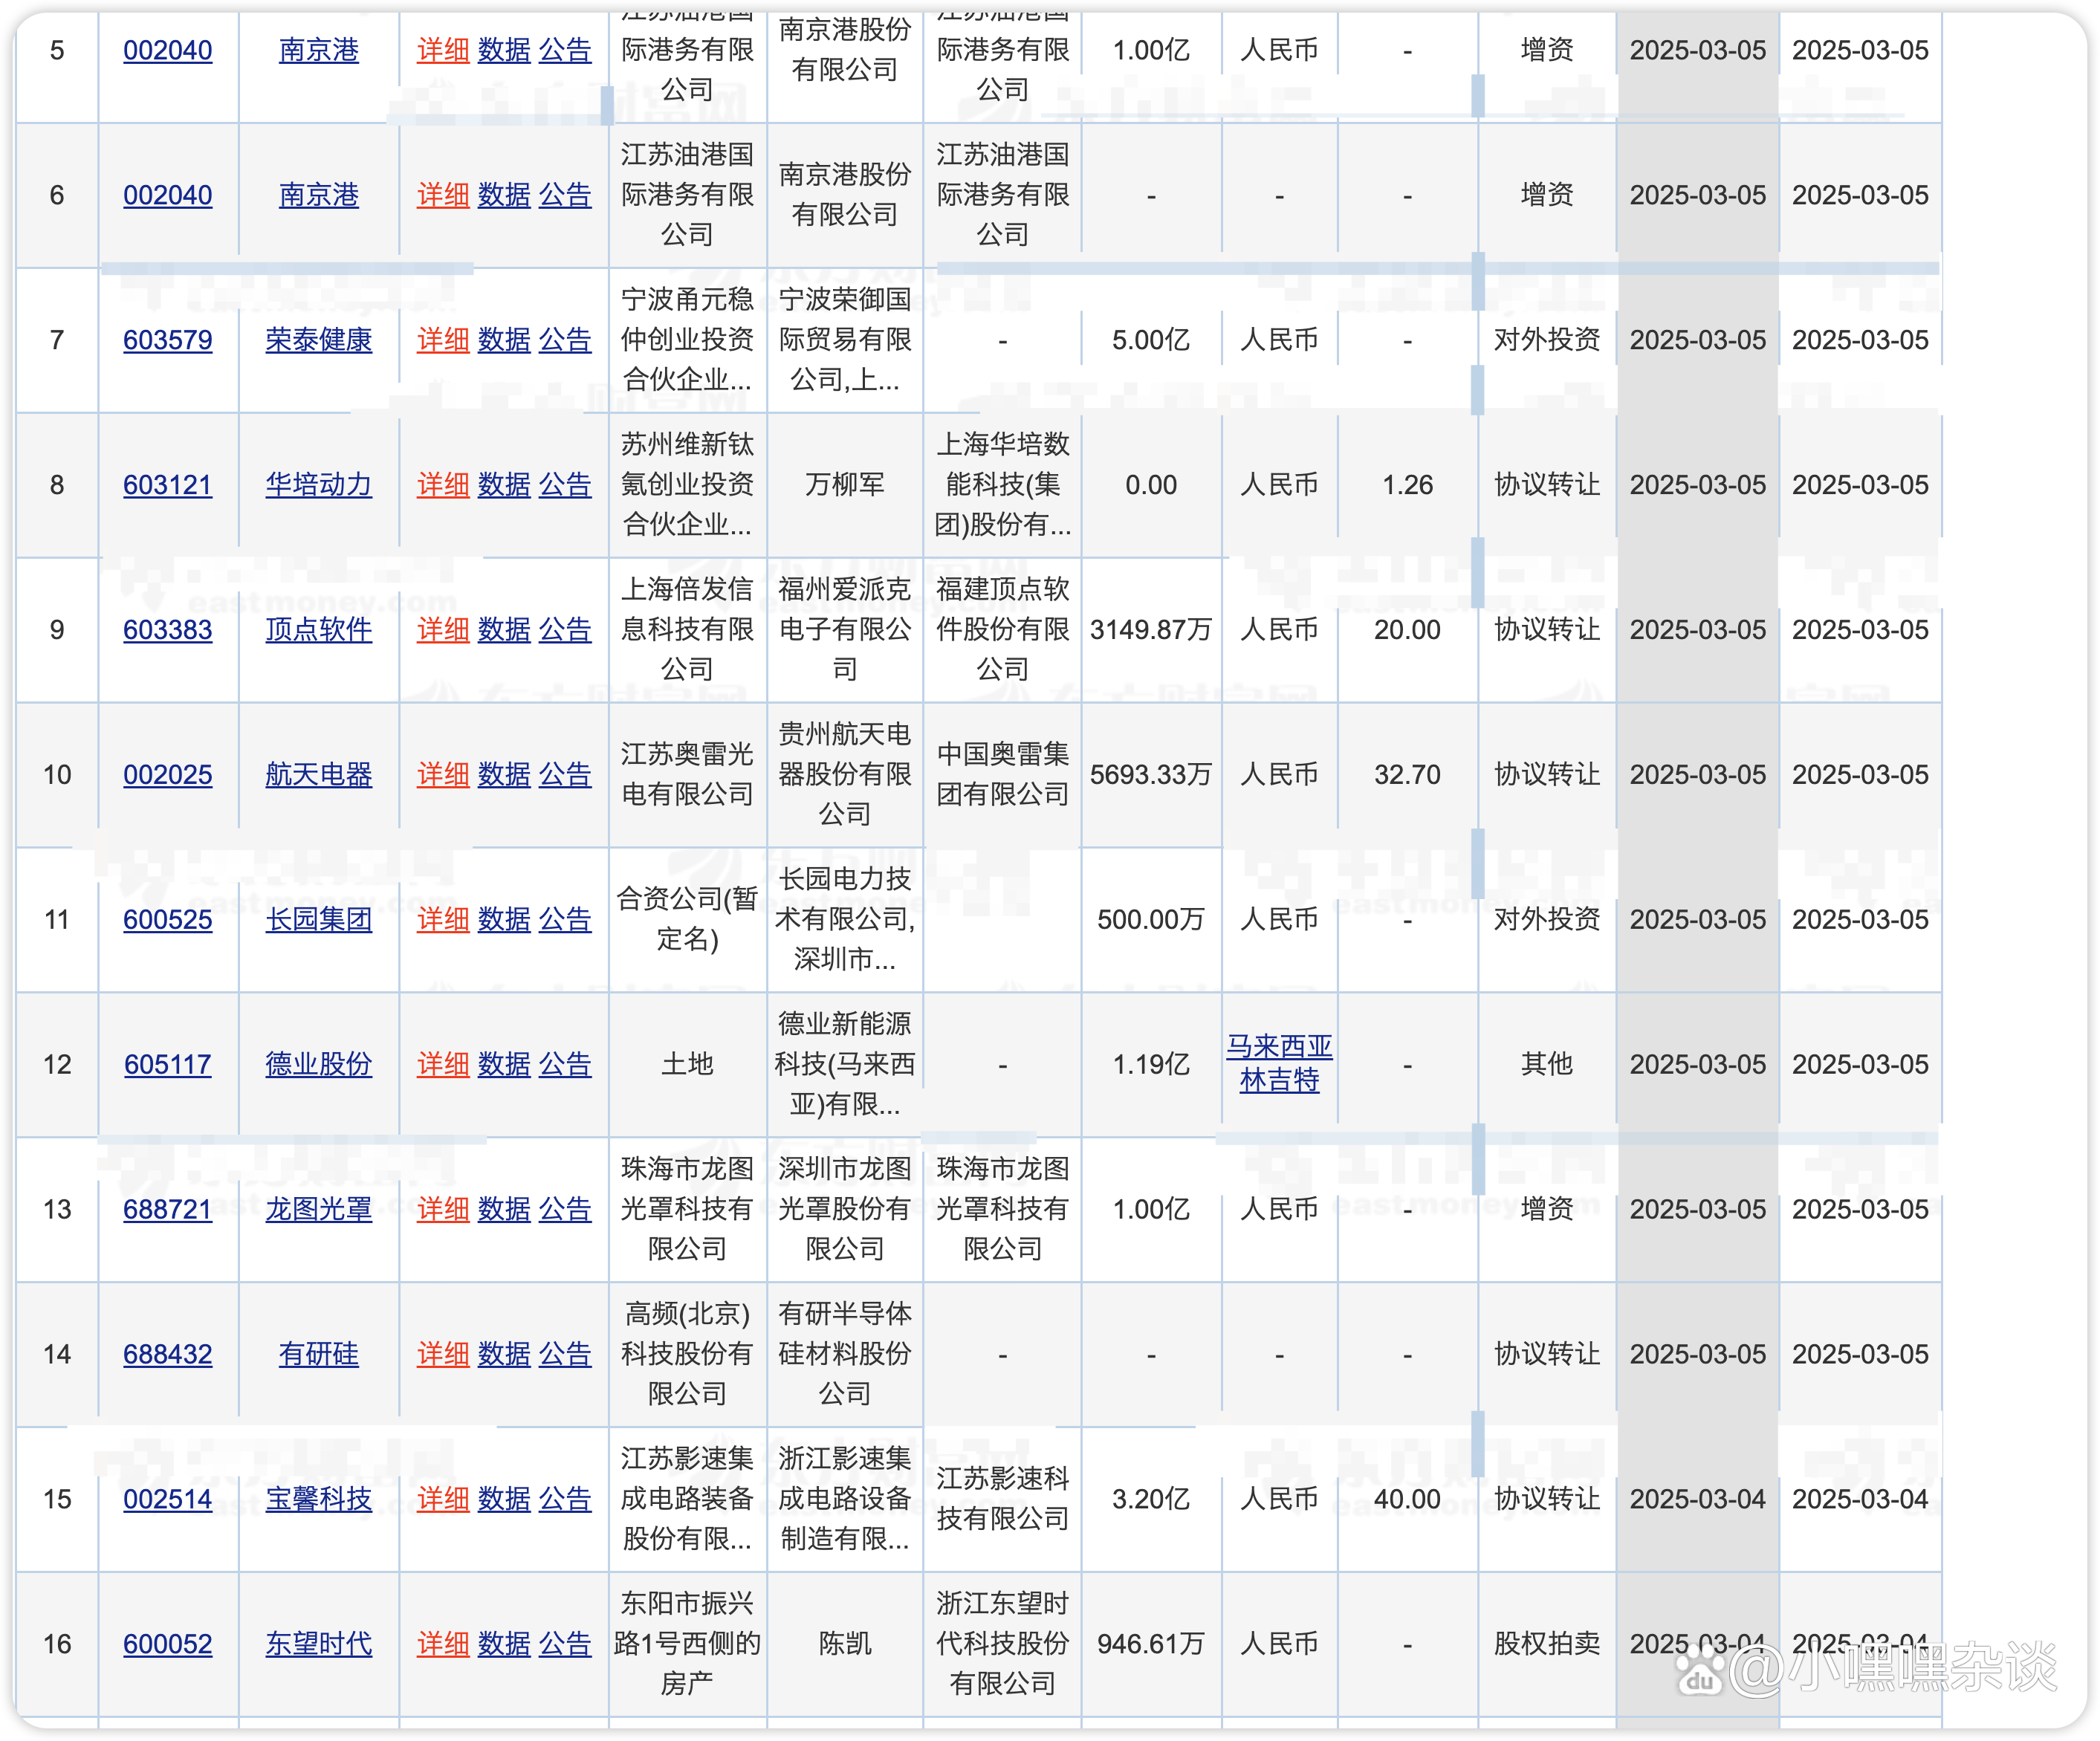This screenshot has height=1741, width=2100.
Task: Open 航天电器 stock name link
Action: [319, 775]
